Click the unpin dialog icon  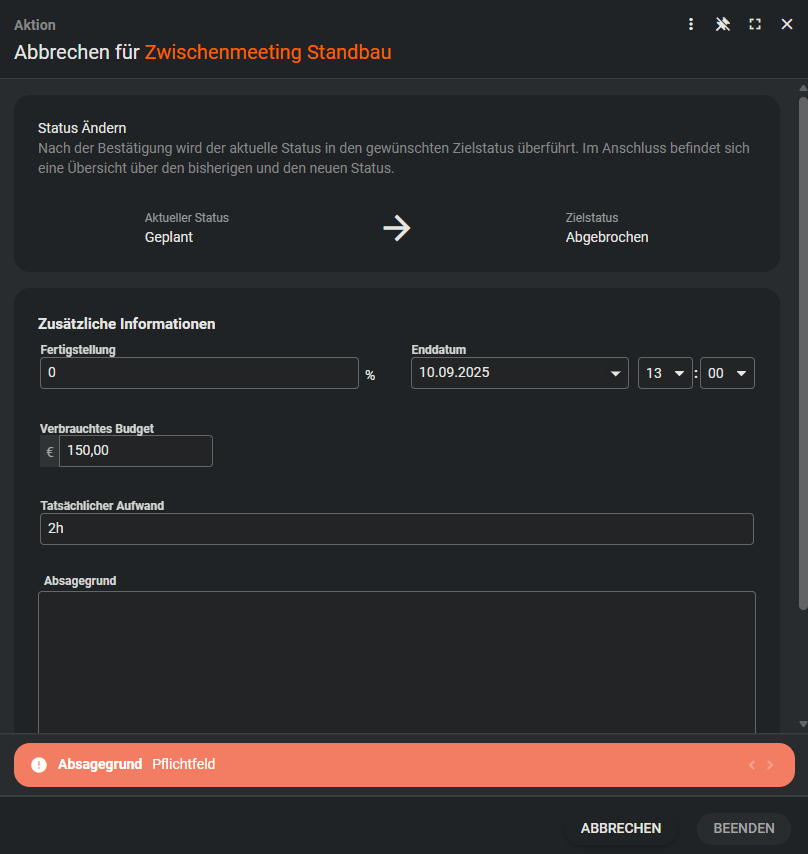click(x=723, y=24)
